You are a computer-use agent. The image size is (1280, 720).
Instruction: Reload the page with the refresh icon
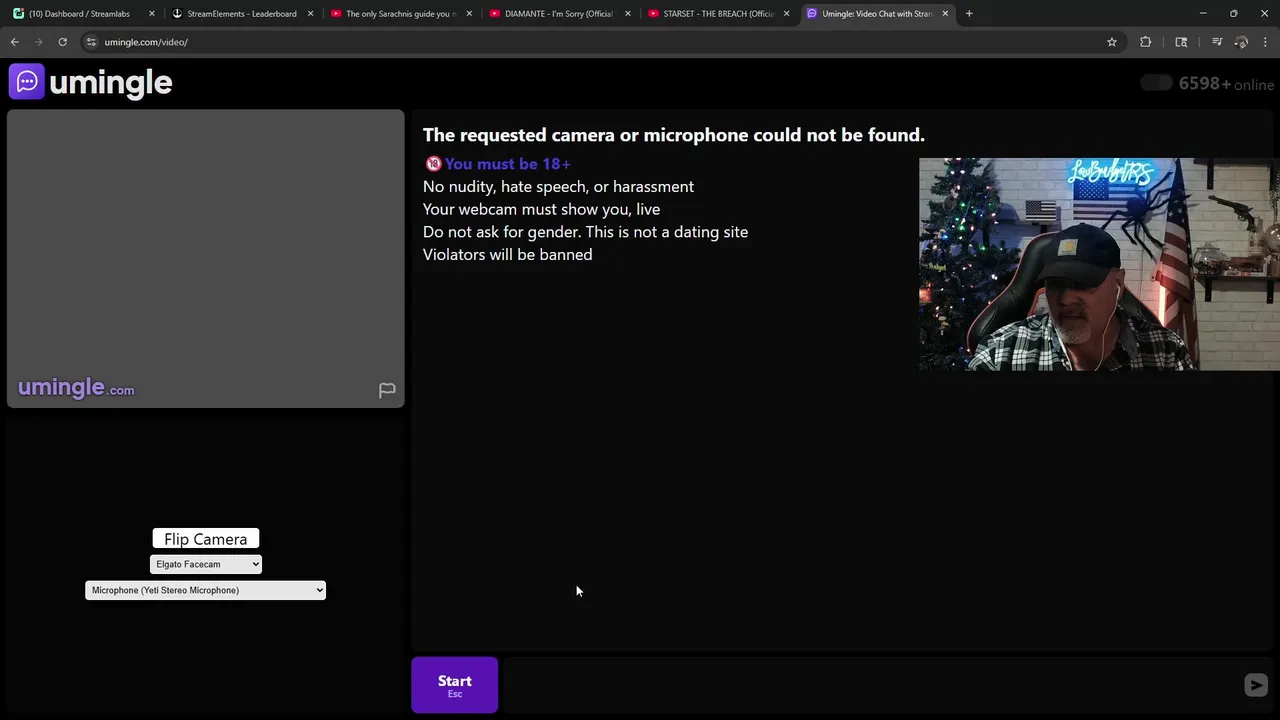click(x=62, y=42)
